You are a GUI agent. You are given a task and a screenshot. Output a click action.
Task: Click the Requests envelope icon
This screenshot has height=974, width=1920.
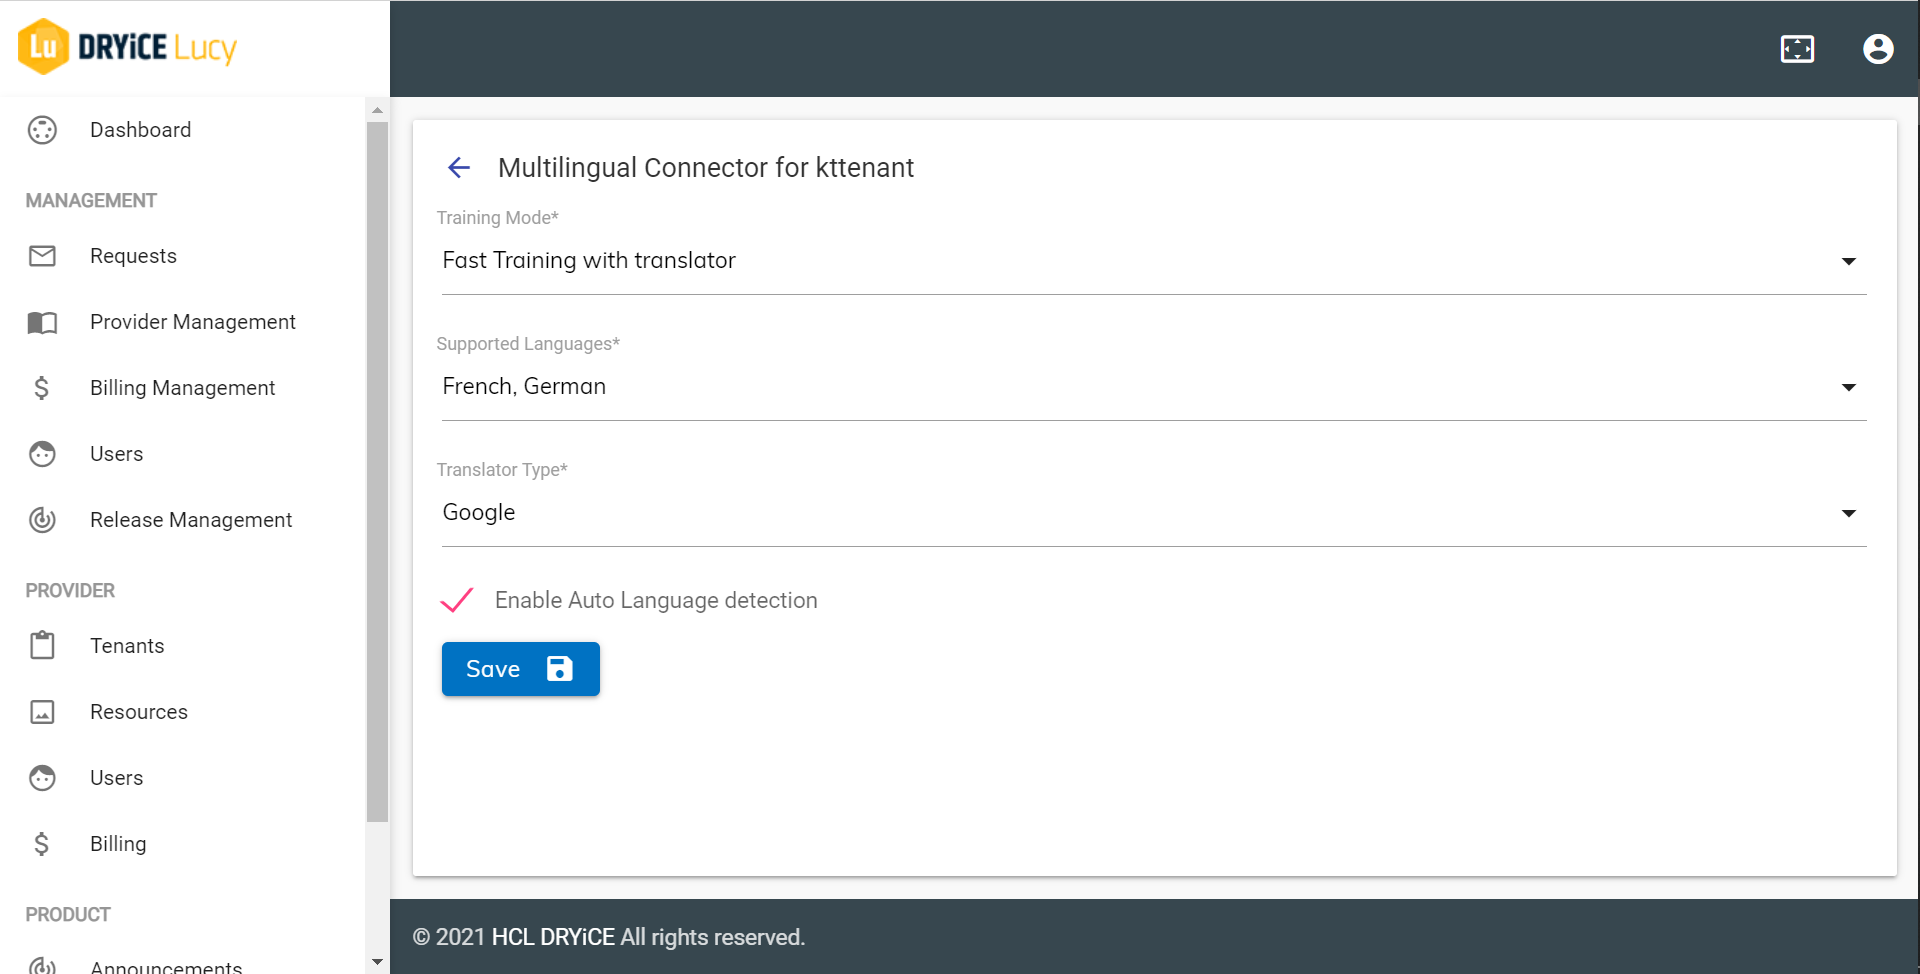tap(42, 256)
